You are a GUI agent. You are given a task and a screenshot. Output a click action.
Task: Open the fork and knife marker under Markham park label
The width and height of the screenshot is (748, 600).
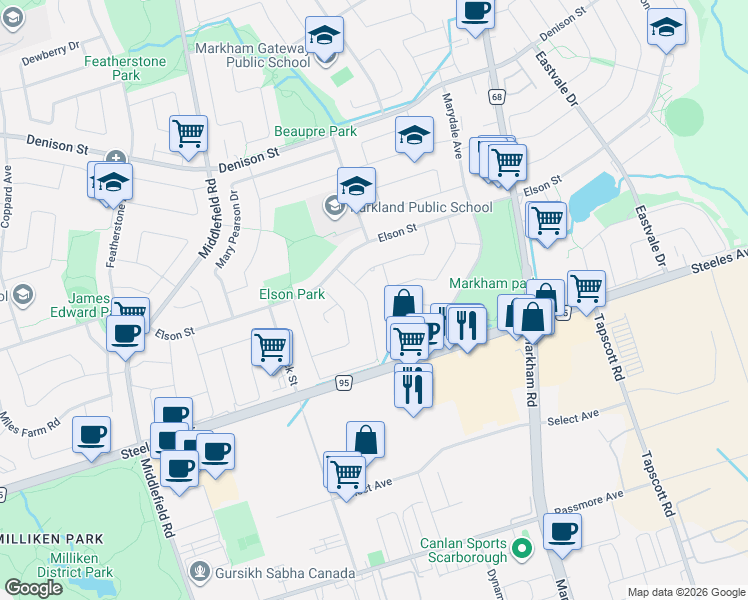tap(468, 325)
